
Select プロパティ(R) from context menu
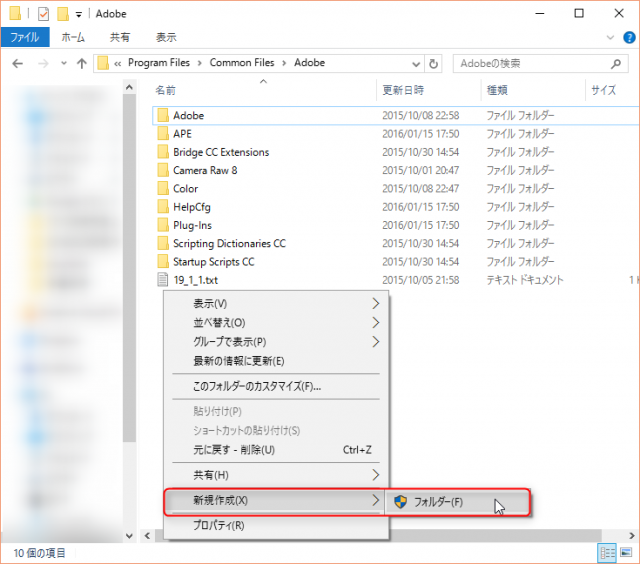pos(218,525)
